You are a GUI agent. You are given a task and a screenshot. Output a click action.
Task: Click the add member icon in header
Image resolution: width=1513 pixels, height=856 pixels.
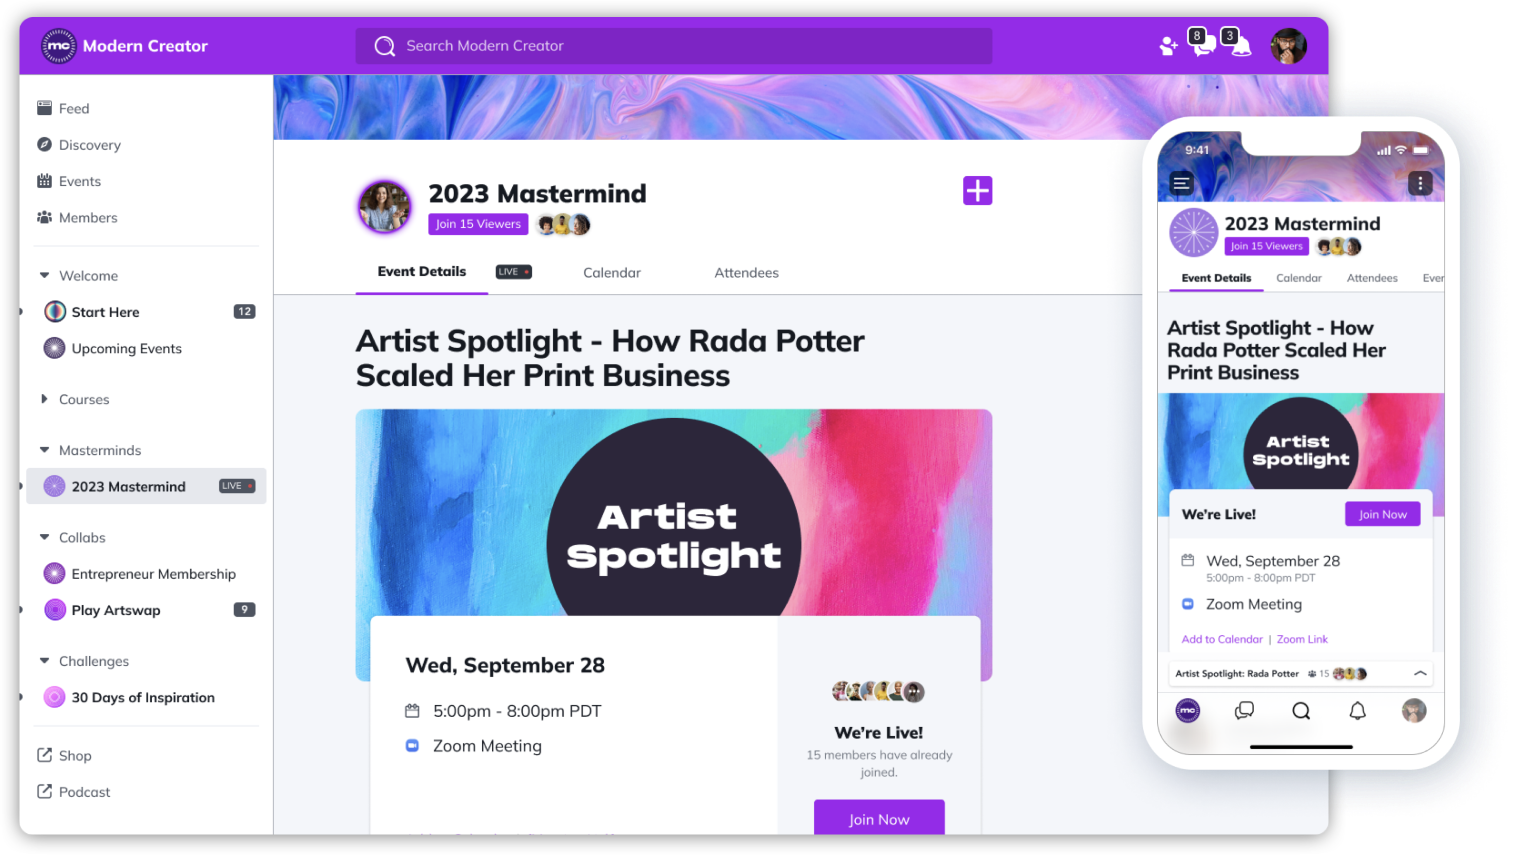click(1167, 46)
